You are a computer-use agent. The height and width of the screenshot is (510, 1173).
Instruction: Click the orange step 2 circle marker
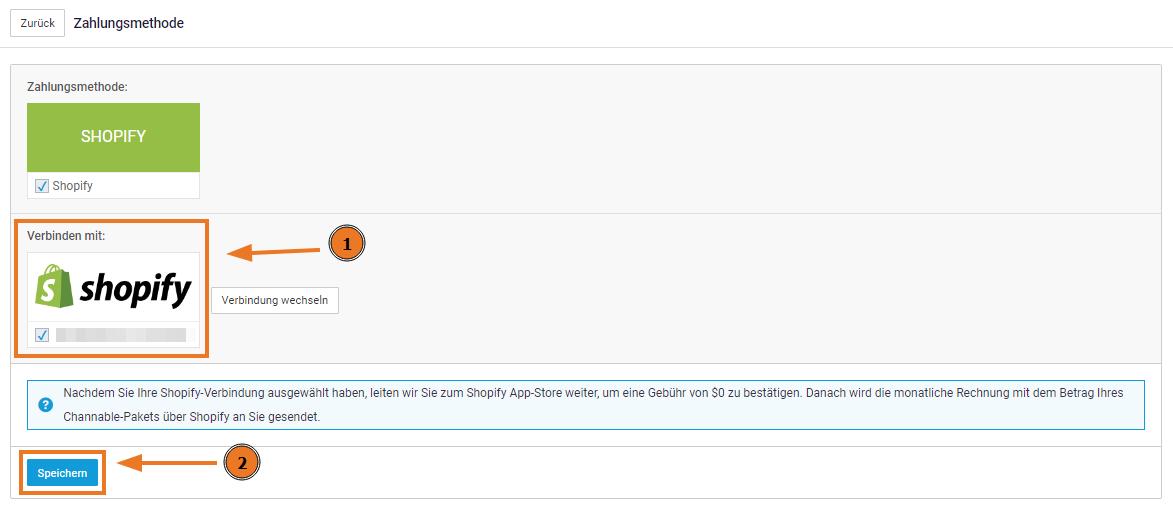(241, 462)
